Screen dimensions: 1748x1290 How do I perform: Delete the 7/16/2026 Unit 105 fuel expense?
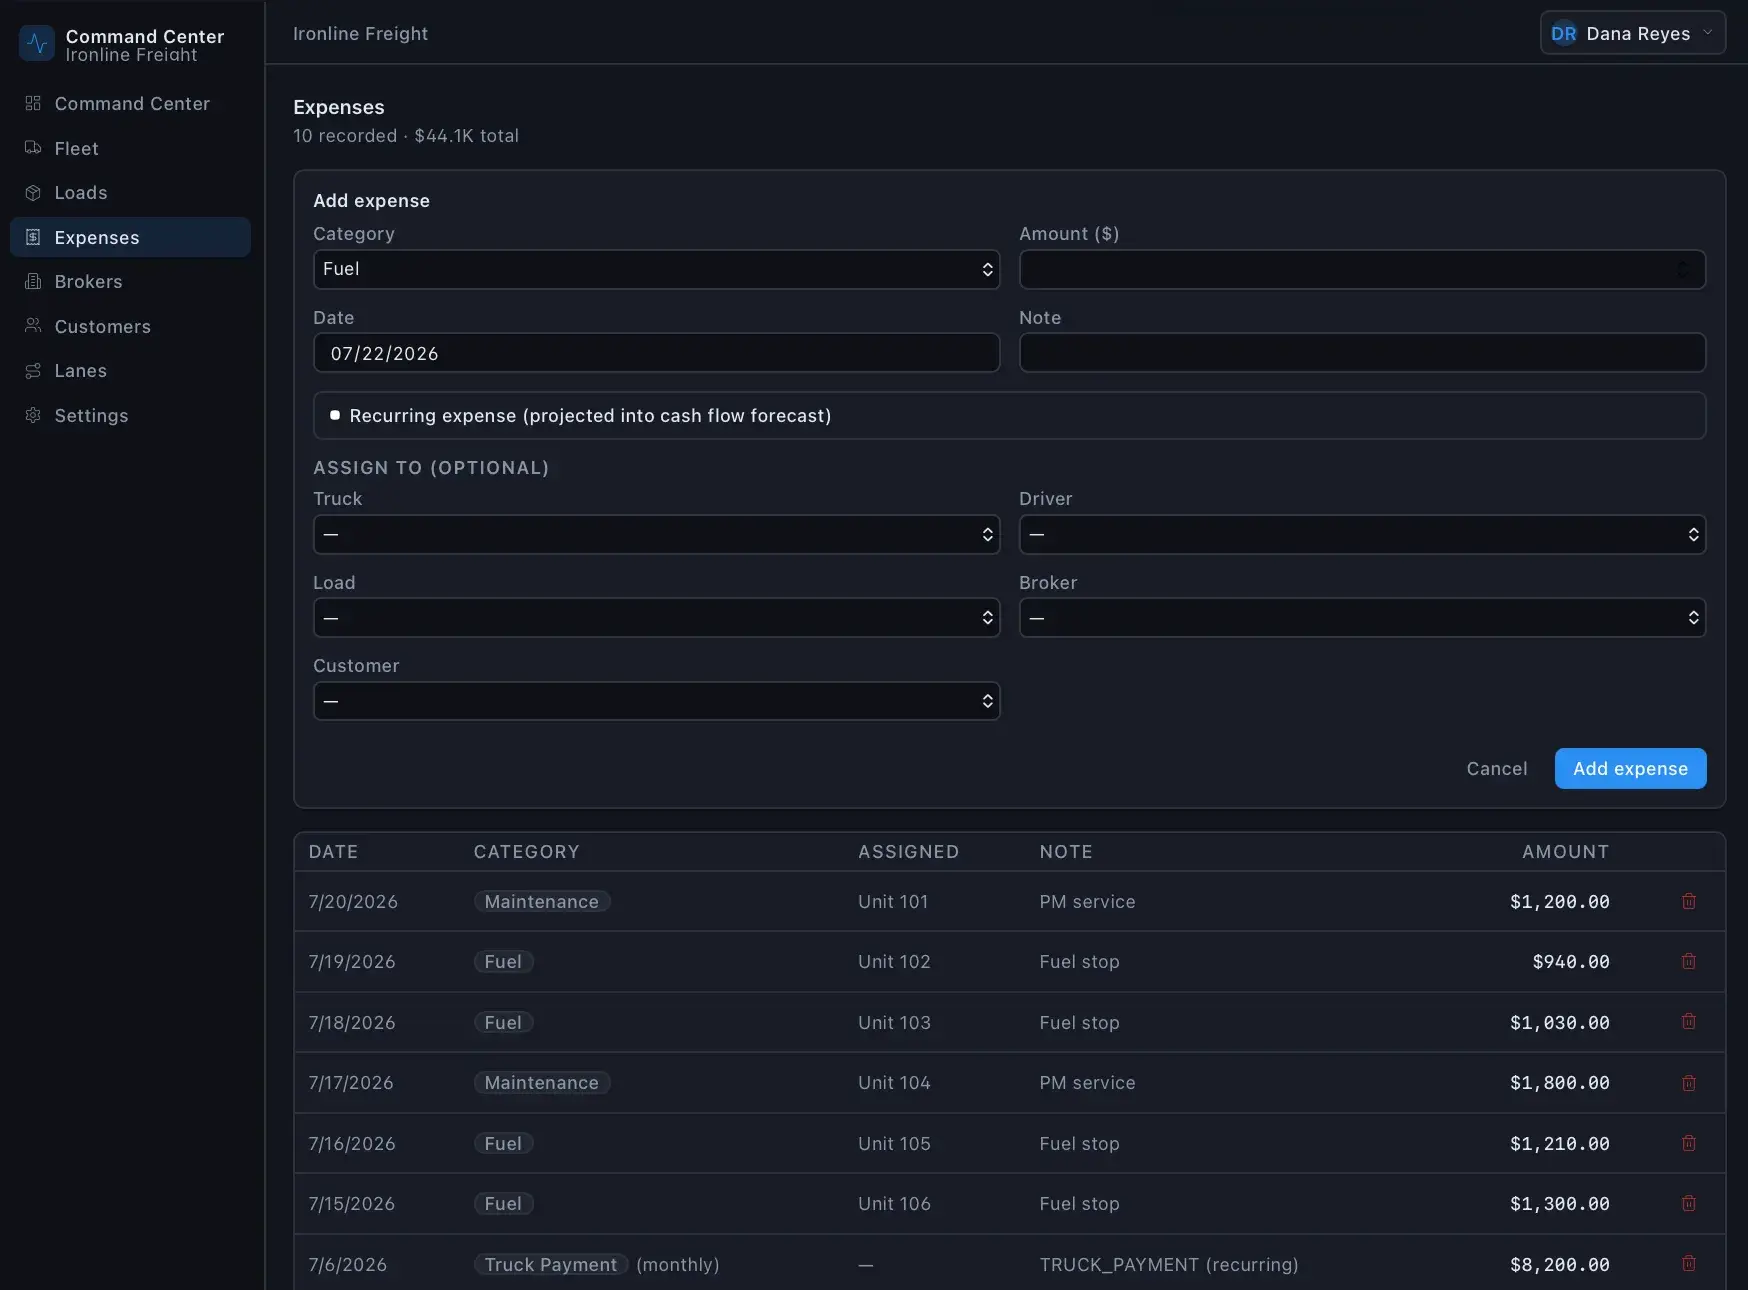[x=1689, y=1143]
